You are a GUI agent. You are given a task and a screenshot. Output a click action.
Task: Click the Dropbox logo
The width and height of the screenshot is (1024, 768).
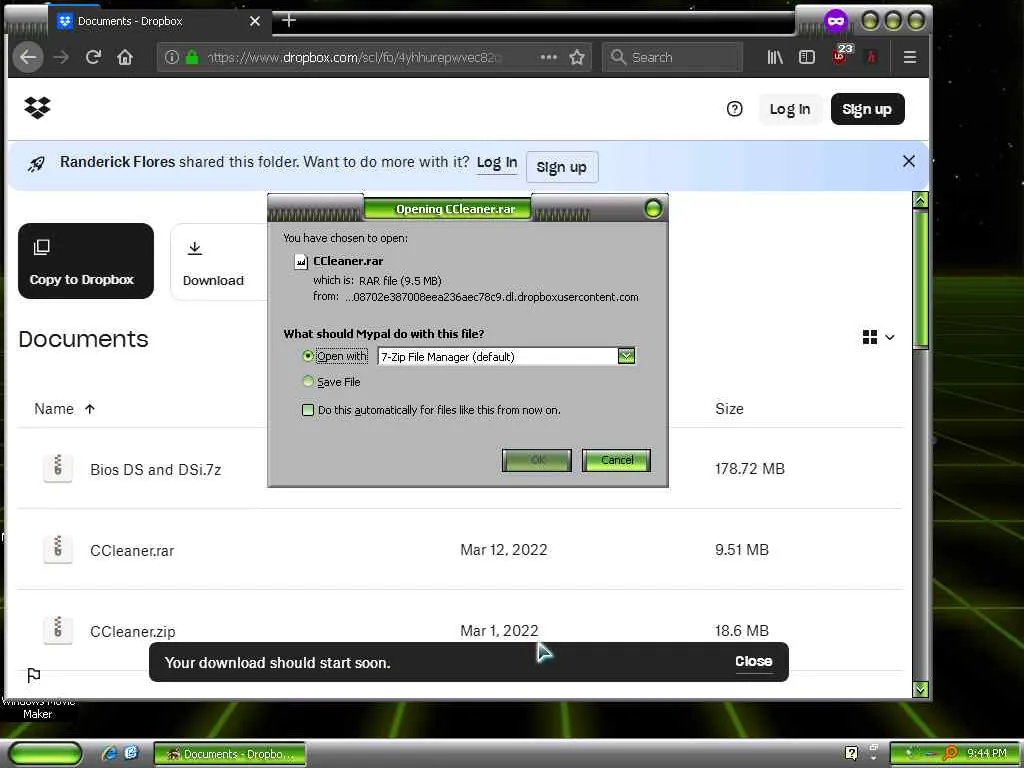coord(37,108)
